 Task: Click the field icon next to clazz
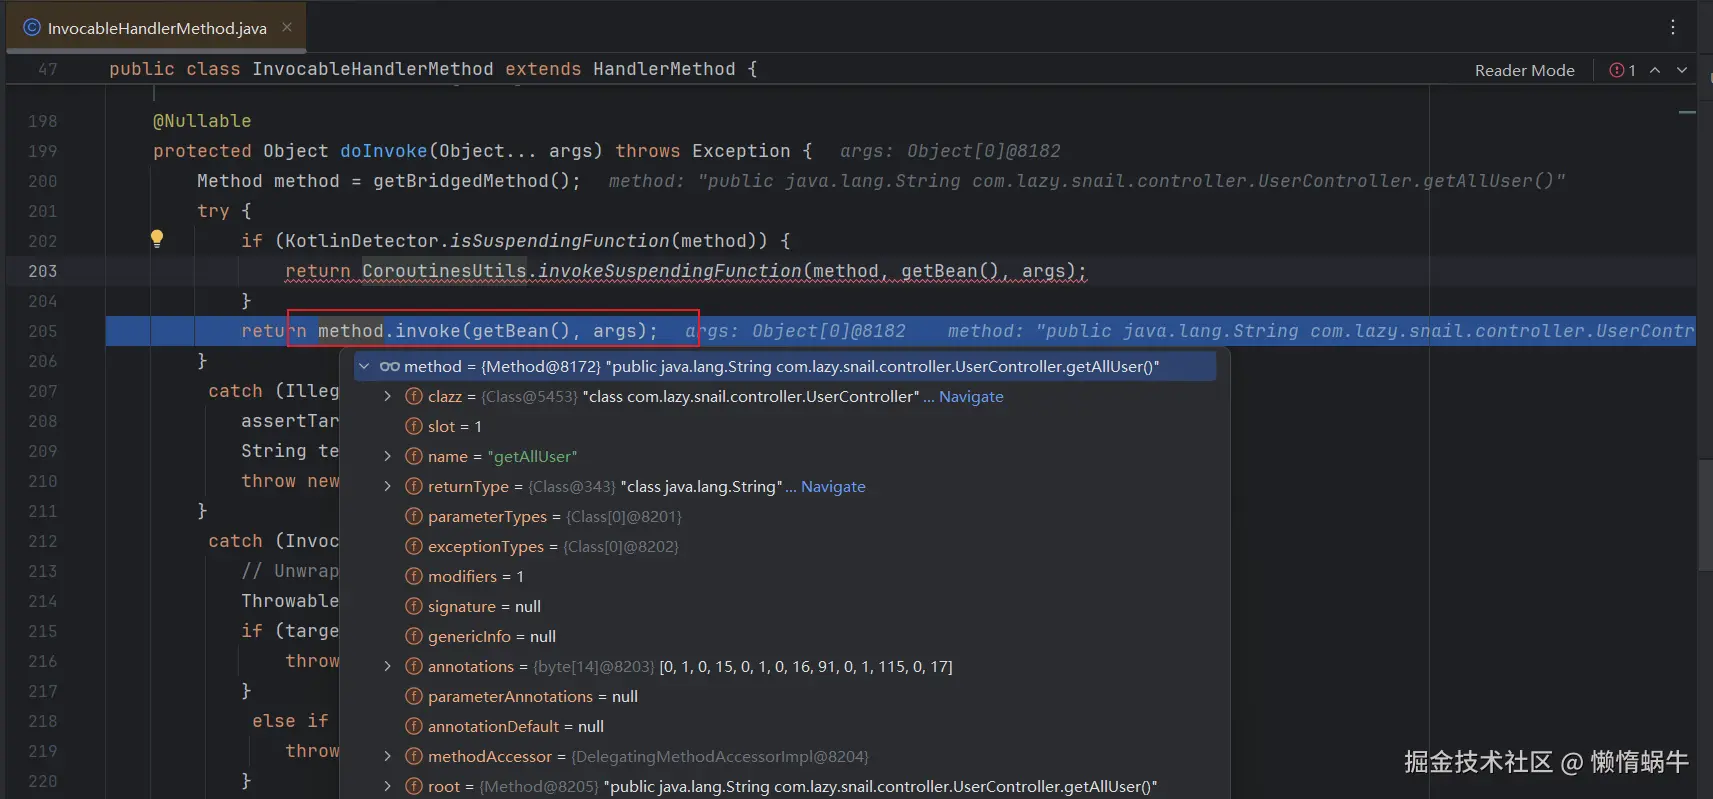(x=414, y=397)
